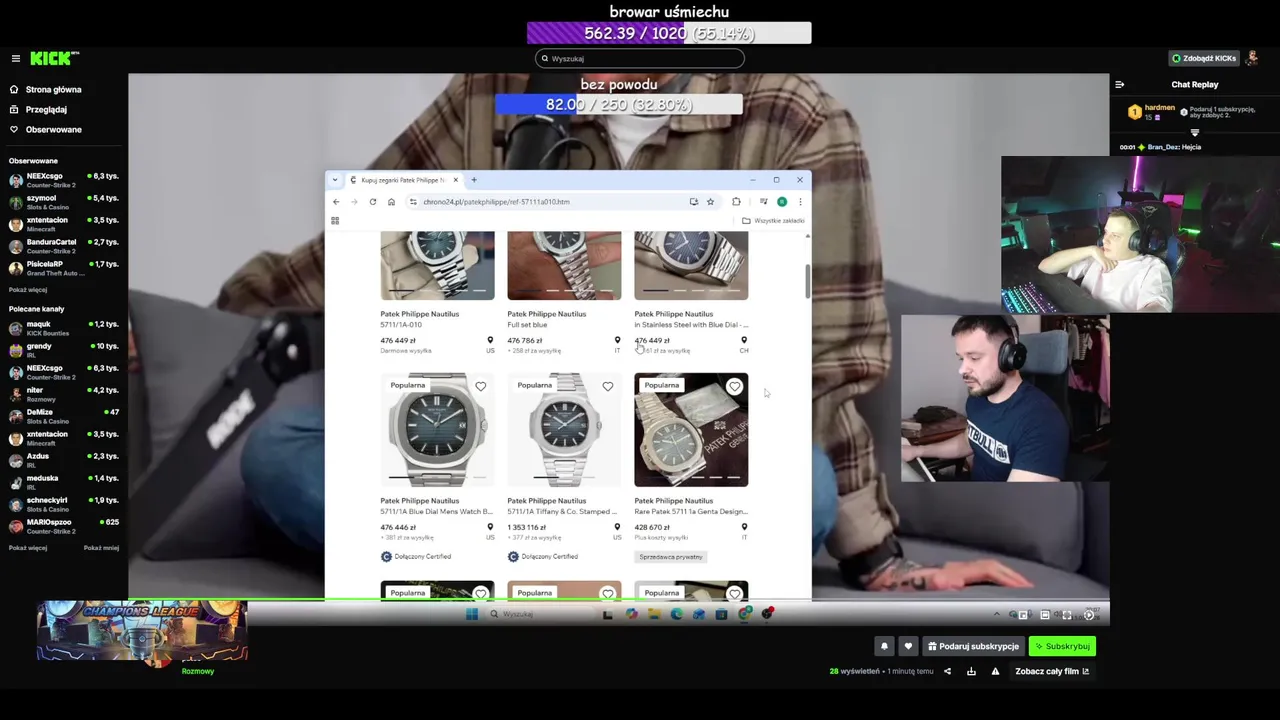1280x720 pixels.
Task: Focus the Kick Wyszukaj search field
Action: click(x=640, y=58)
